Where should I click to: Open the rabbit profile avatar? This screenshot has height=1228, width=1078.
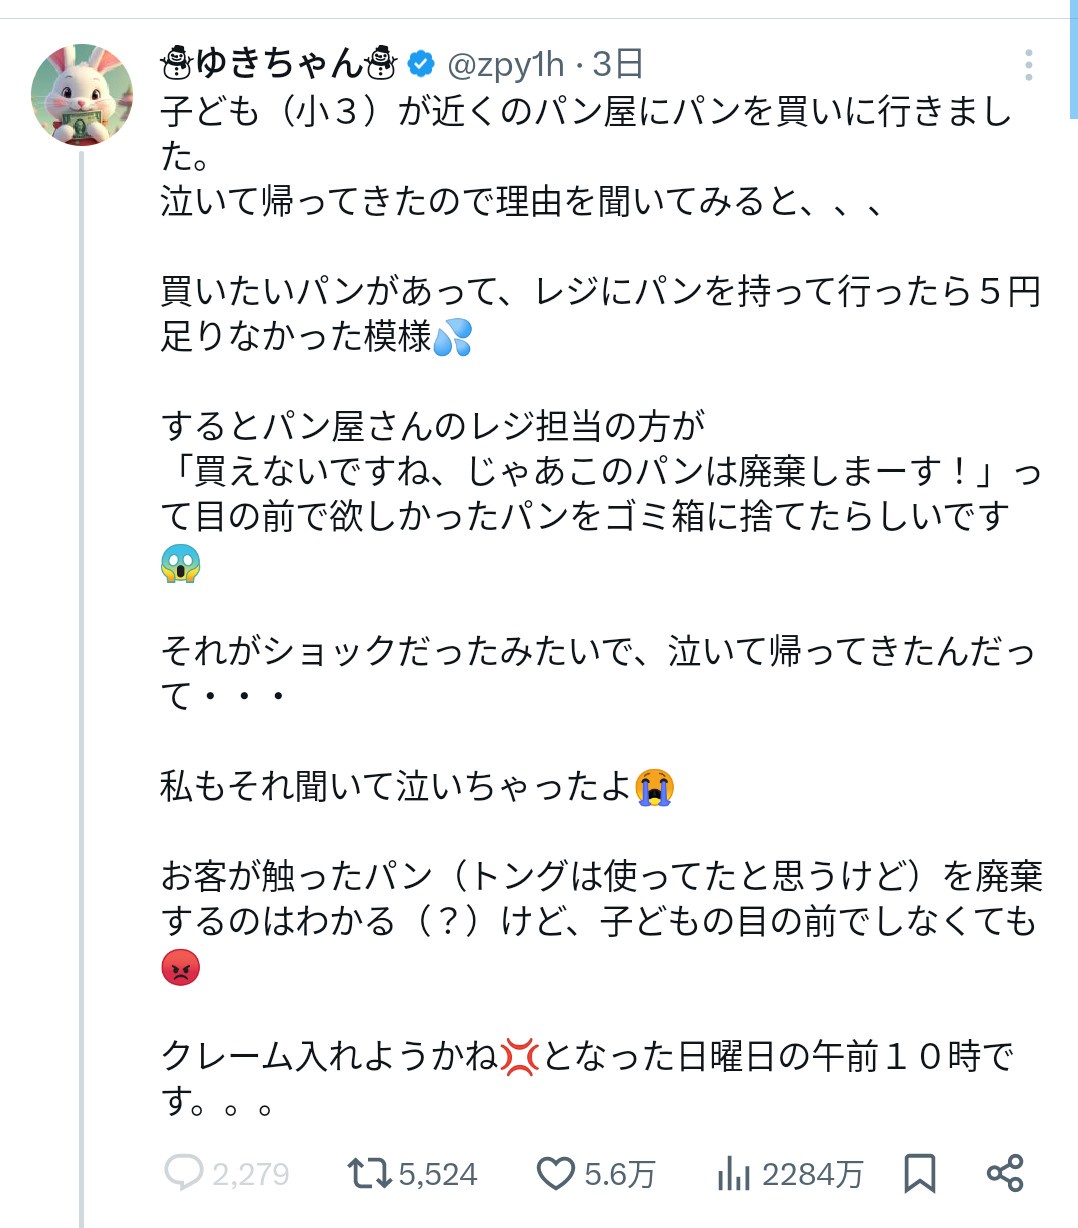(82, 95)
